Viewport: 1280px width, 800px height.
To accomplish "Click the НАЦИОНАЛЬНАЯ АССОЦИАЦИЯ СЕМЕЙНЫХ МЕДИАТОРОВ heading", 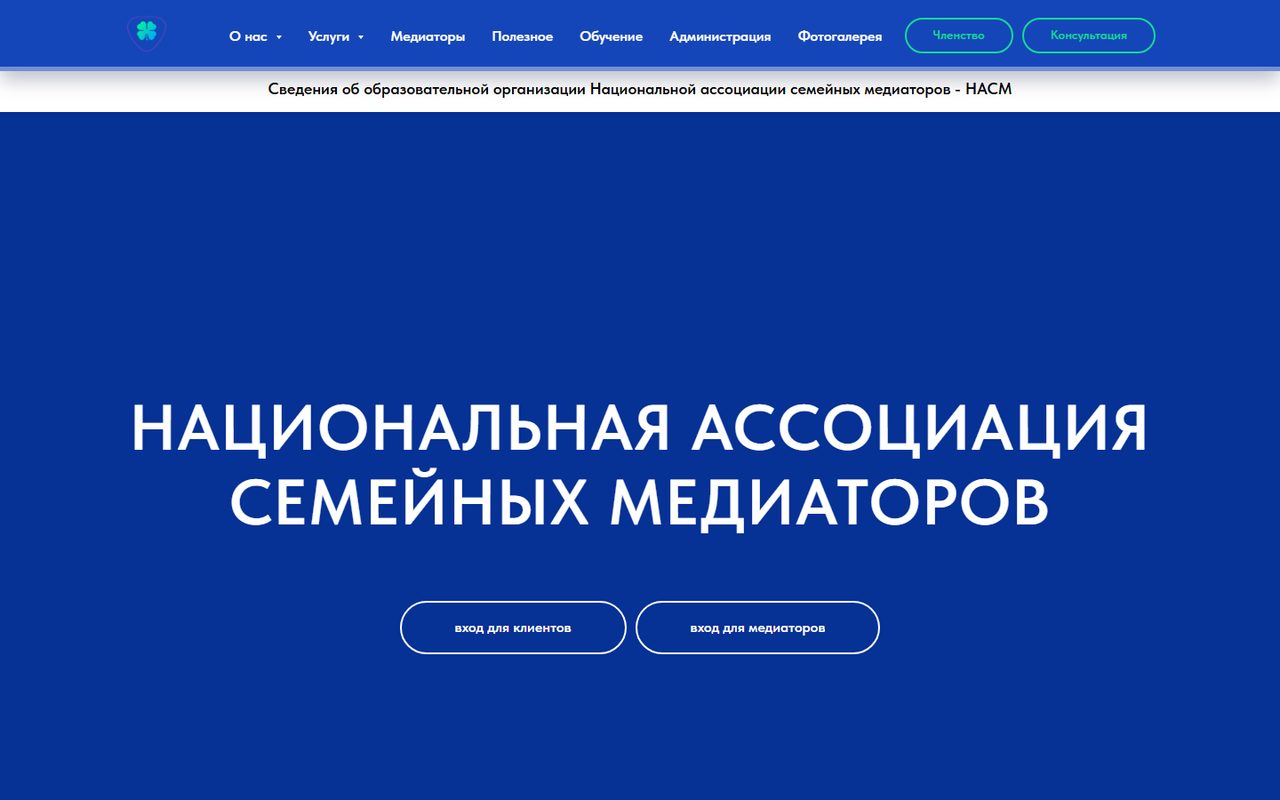I will click(640, 465).
